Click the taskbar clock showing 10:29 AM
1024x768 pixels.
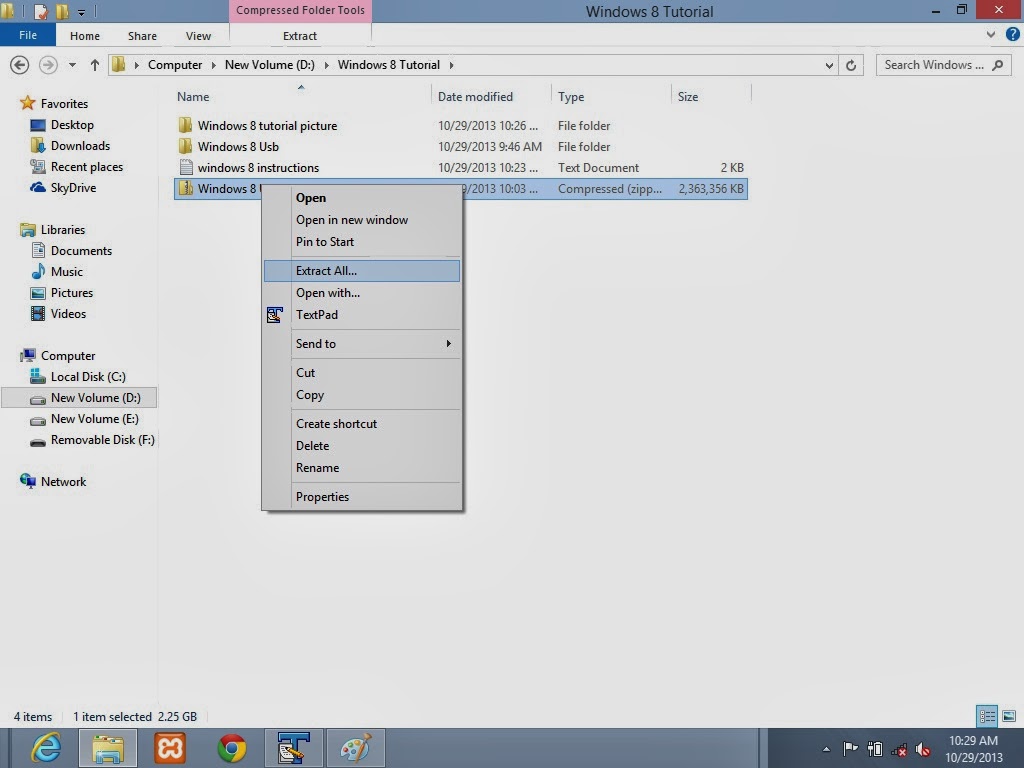tap(973, 749)
